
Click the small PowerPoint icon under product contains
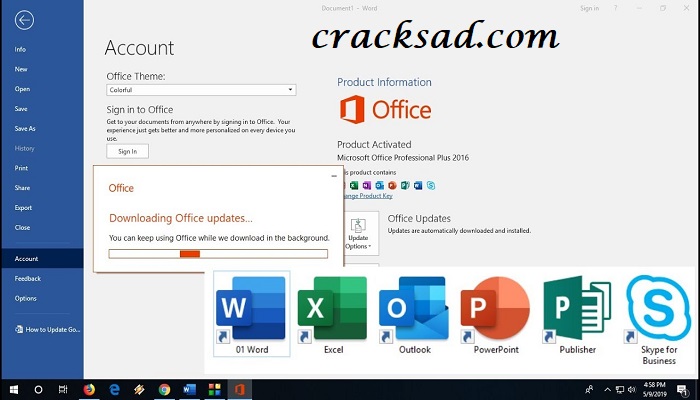pyautogui.click(x=392, y=185)
